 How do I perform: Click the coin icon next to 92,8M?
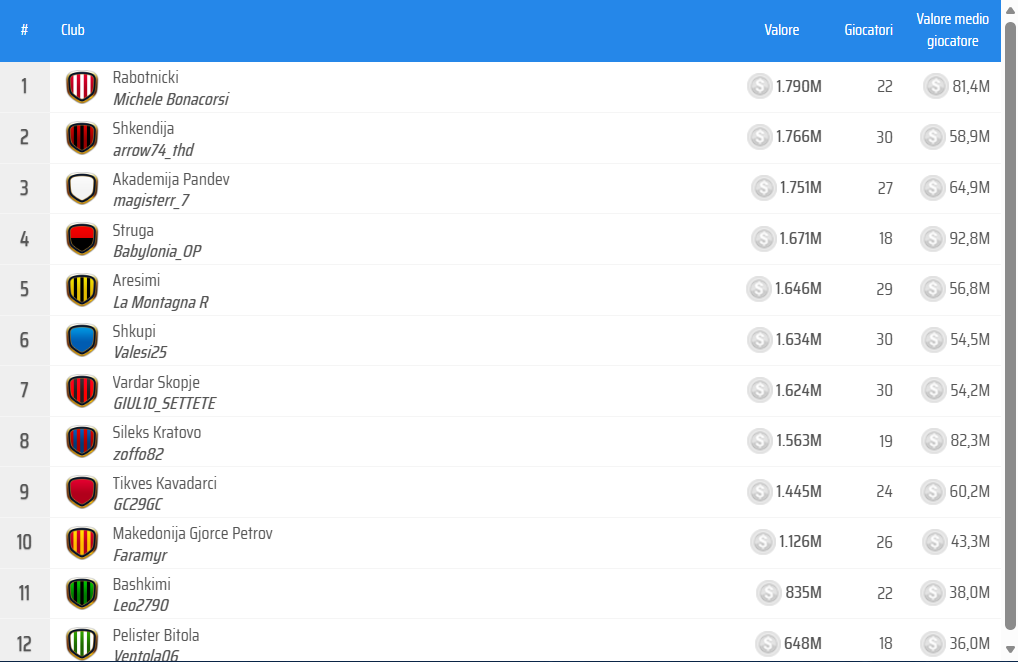click(x=934, y=238)
